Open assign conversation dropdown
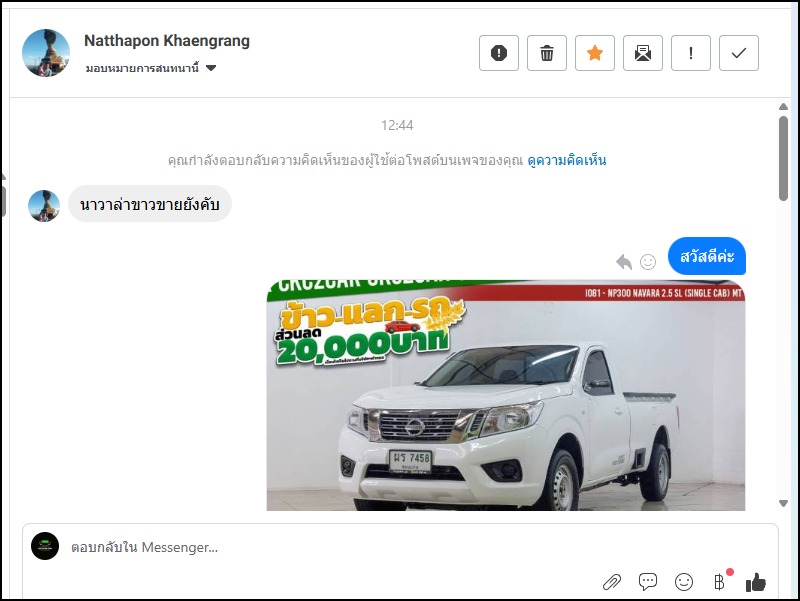The image size is (800, 601). (151, 68)
